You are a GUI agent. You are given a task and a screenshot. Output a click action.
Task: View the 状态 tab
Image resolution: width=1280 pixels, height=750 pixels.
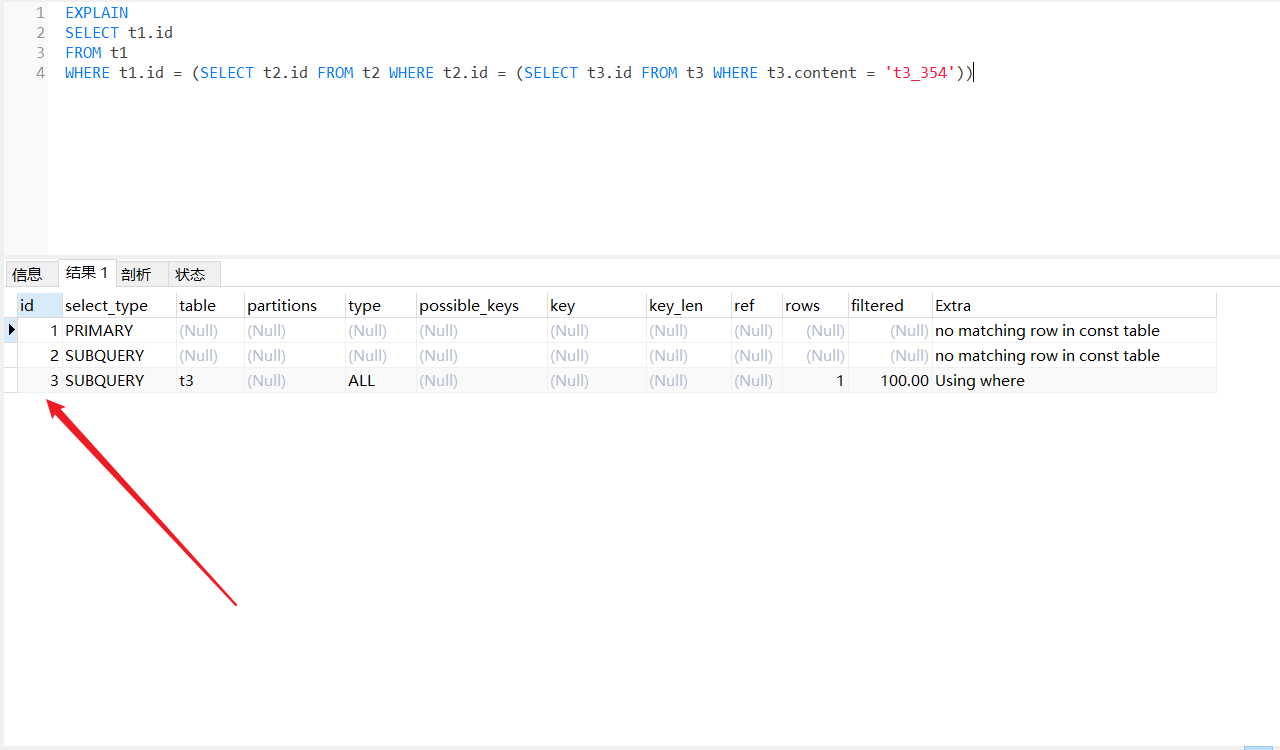pos(192,273)
